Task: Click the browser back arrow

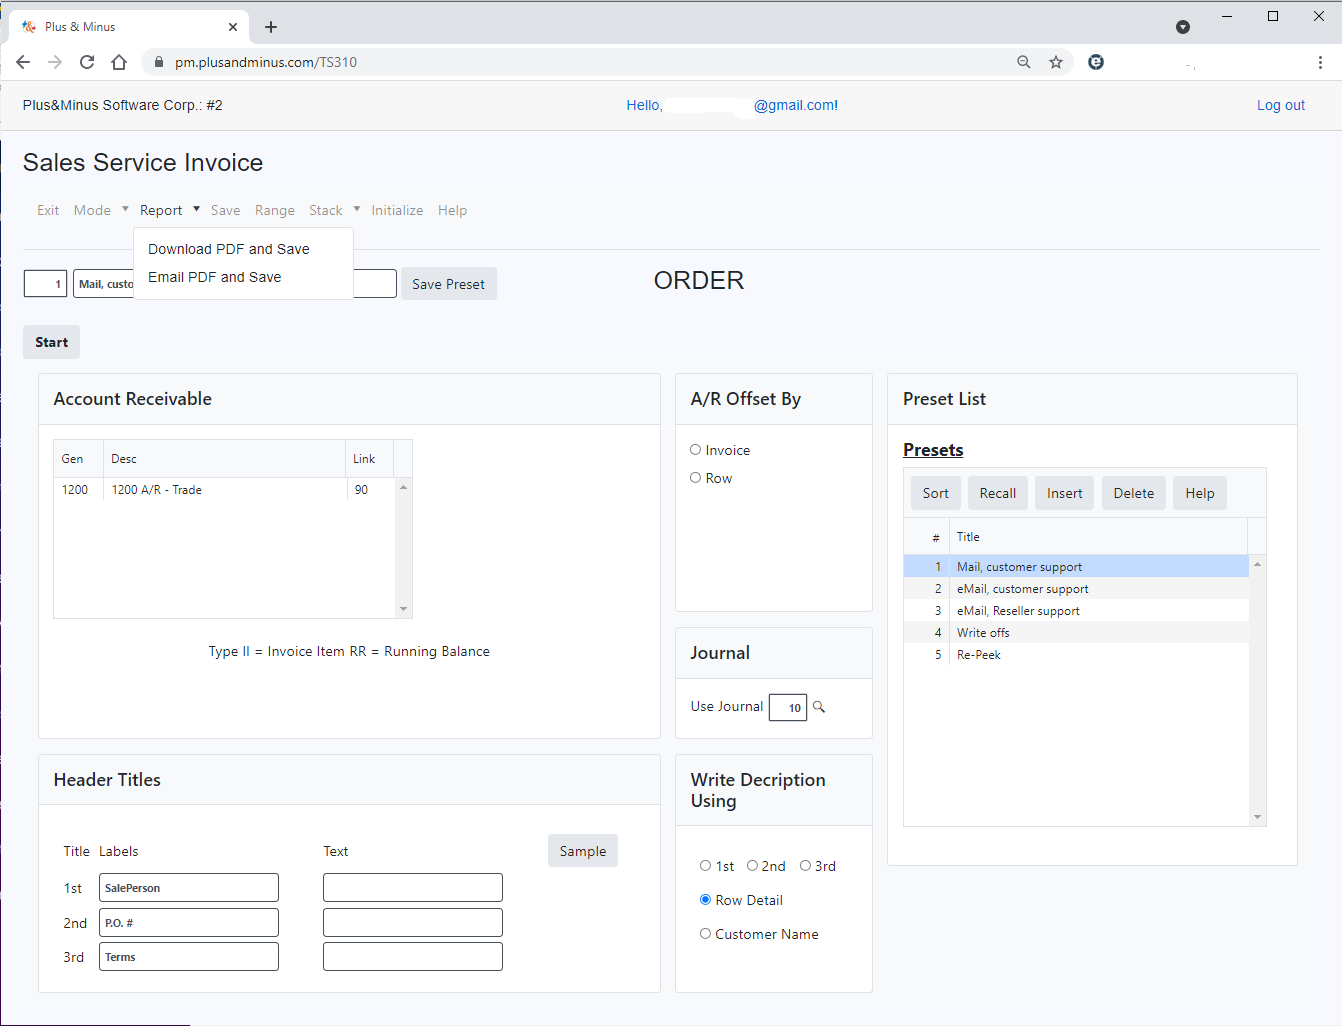Action: coord(23,62)
